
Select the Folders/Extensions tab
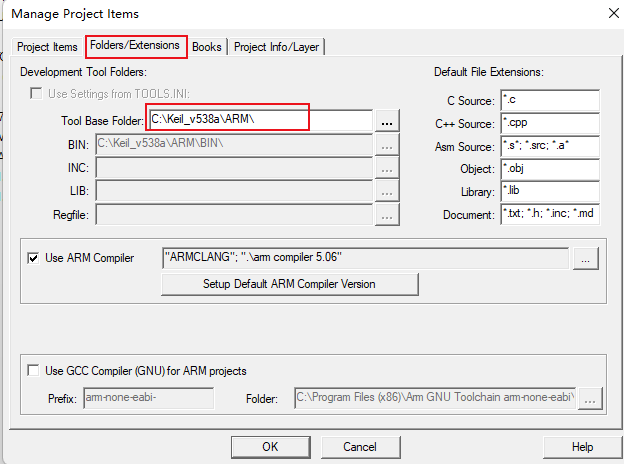(136, 46)
